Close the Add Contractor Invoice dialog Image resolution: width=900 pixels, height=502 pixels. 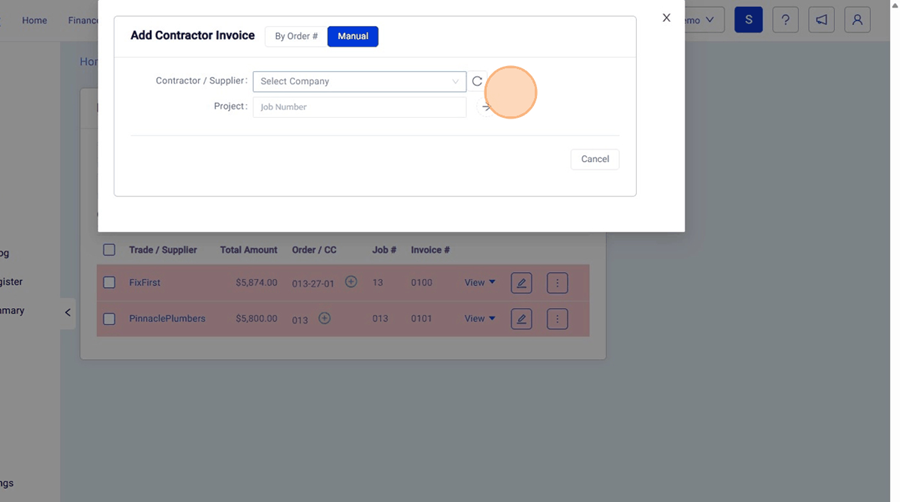[x=666, y=18]
